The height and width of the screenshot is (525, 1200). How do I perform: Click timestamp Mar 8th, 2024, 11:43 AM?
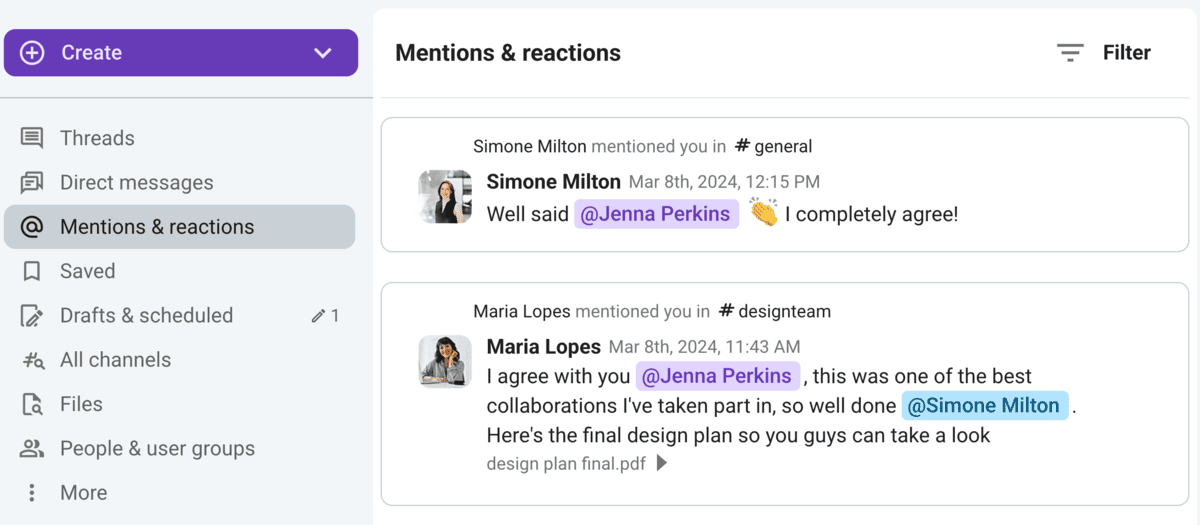click(x=704, y=347)
